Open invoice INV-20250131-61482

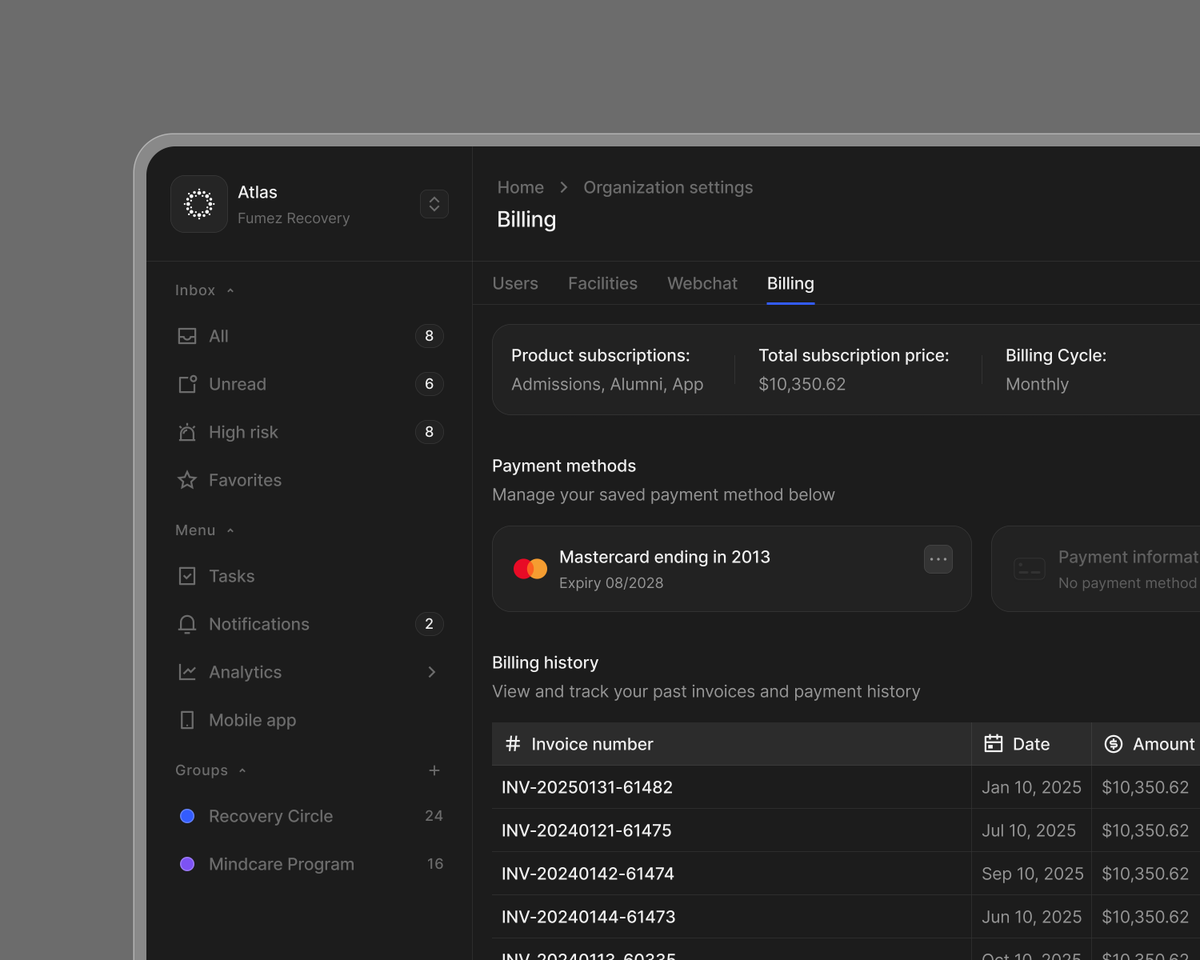point(587,787)
